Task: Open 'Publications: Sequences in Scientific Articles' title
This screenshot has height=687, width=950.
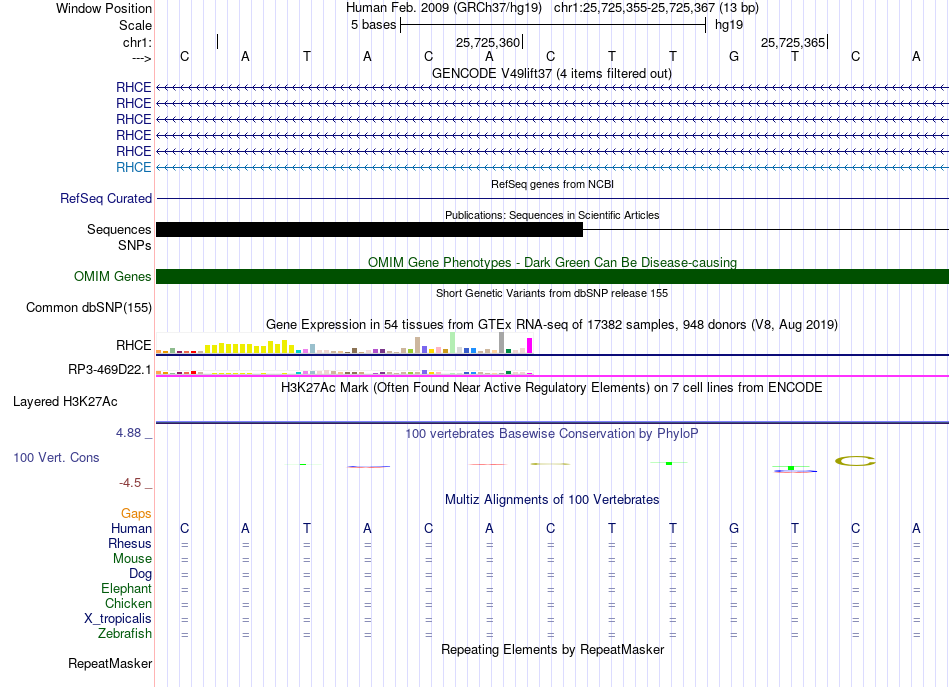Action: (552, 215)
